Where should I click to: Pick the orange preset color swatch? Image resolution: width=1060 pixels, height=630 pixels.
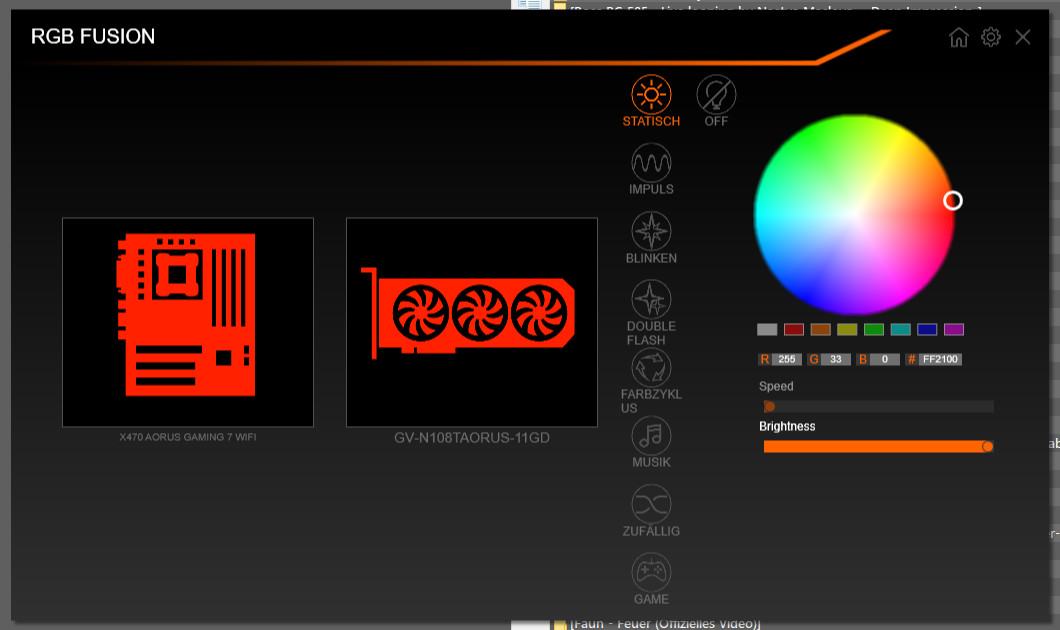click(820, 329)
